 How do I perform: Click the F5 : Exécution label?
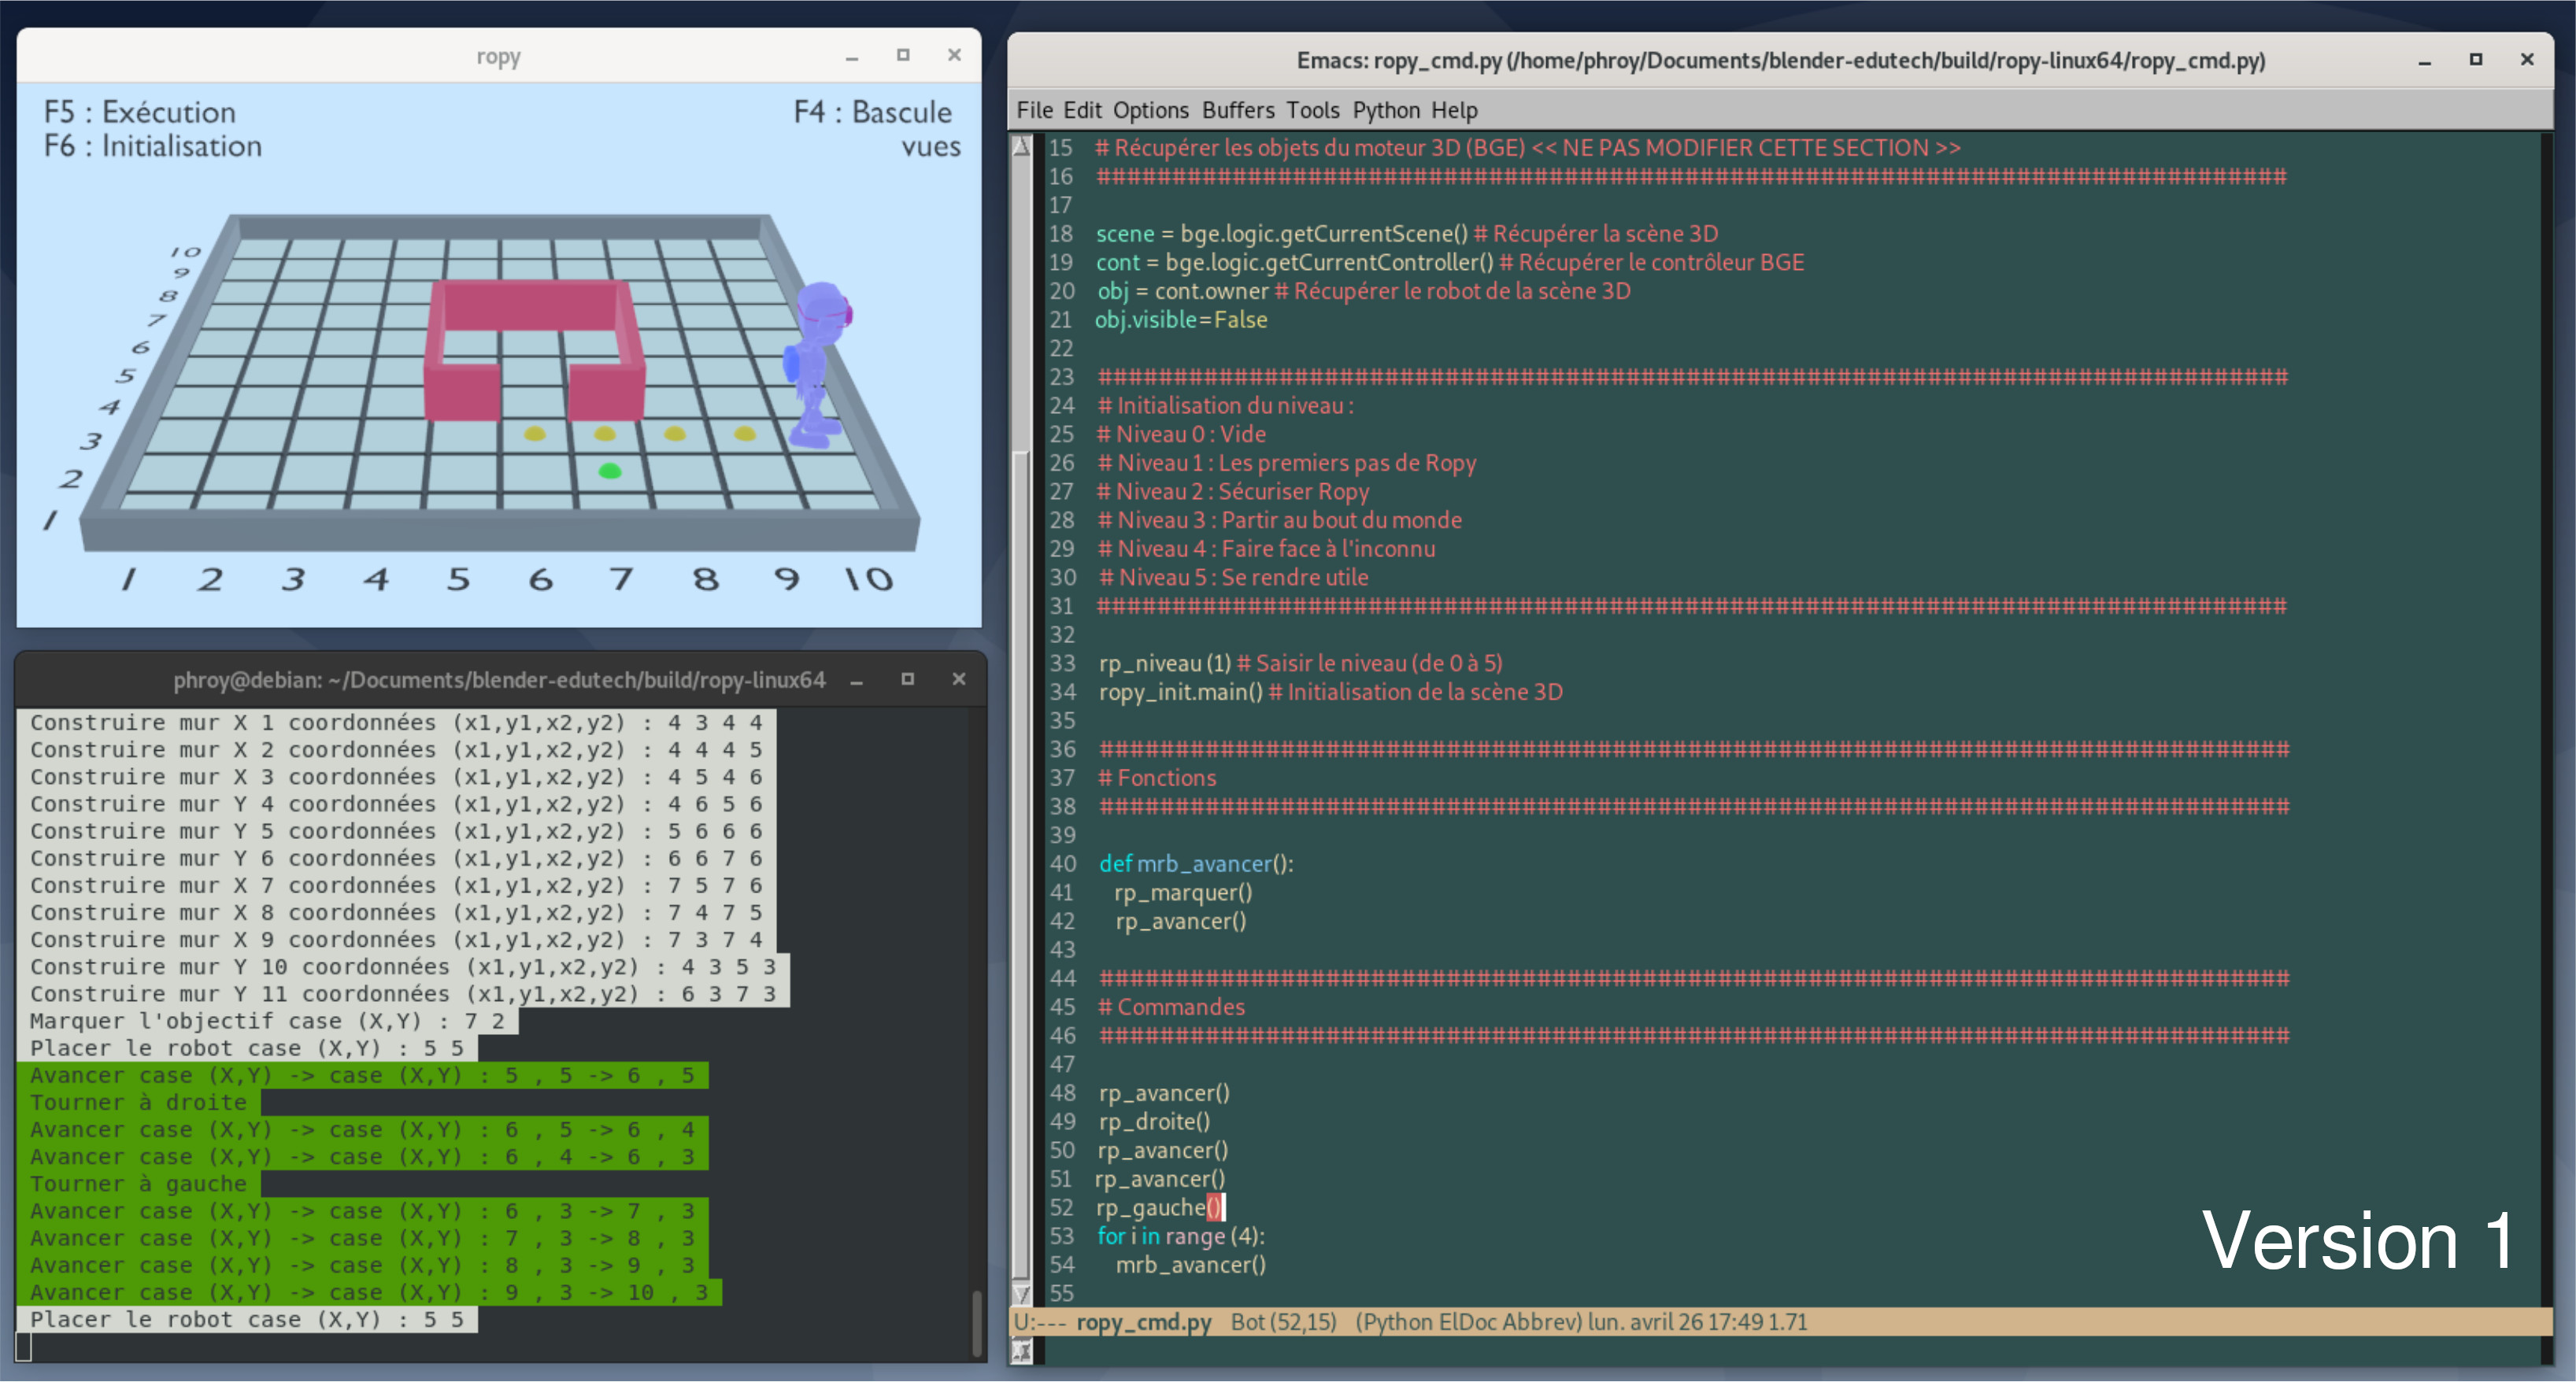pos(140,112)
